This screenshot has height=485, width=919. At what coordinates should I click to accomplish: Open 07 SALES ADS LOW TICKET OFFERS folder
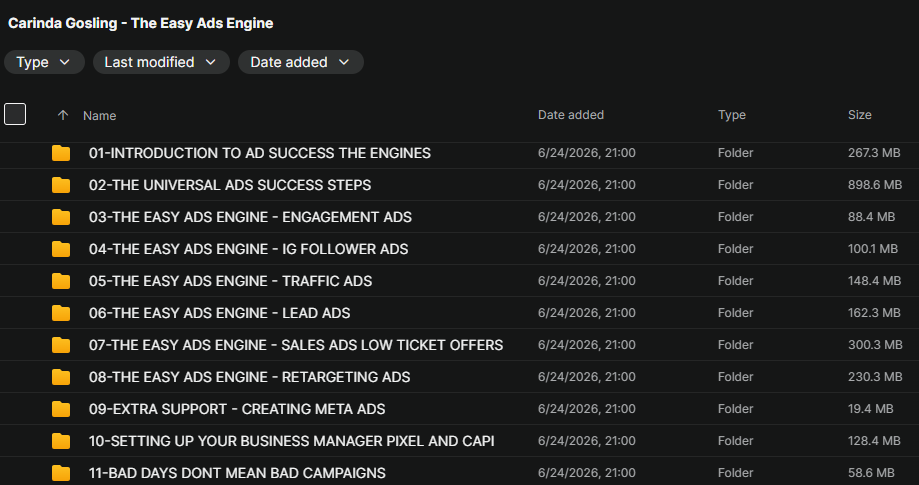[296, 345]
